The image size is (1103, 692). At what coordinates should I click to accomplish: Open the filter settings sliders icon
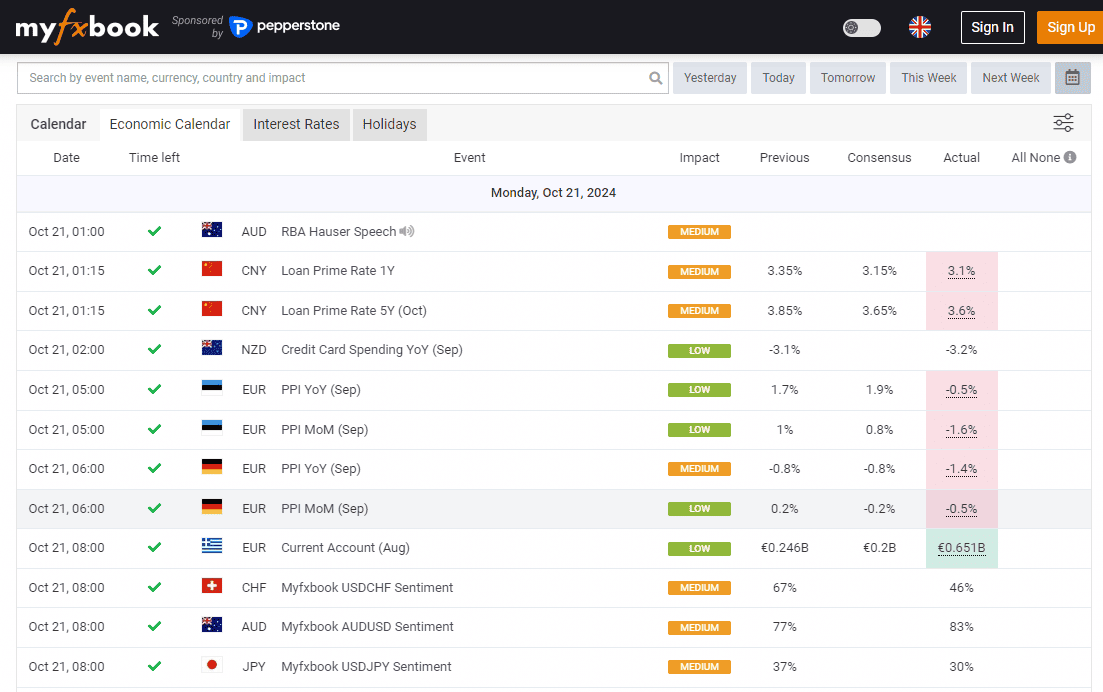coord(1063,122)
